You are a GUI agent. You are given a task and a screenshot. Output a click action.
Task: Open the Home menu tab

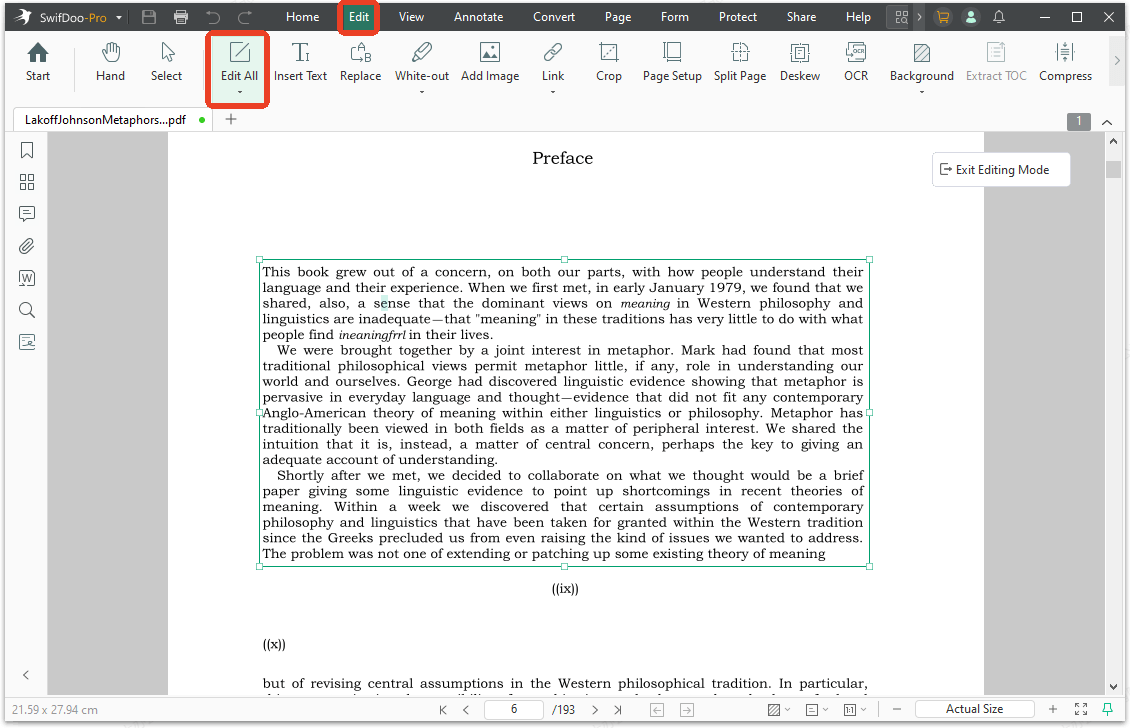click(302, 17)
